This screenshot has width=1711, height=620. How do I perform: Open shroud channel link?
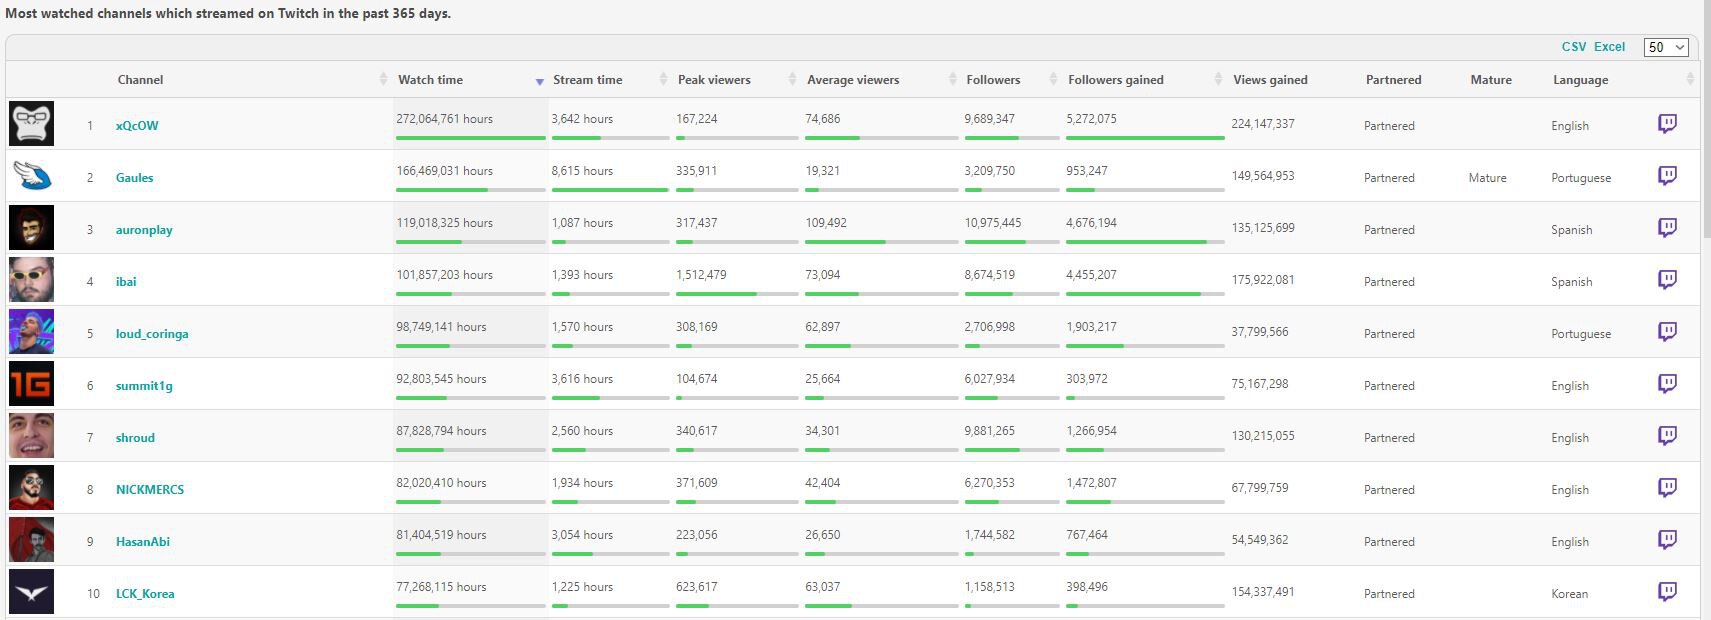click(135, 438)
